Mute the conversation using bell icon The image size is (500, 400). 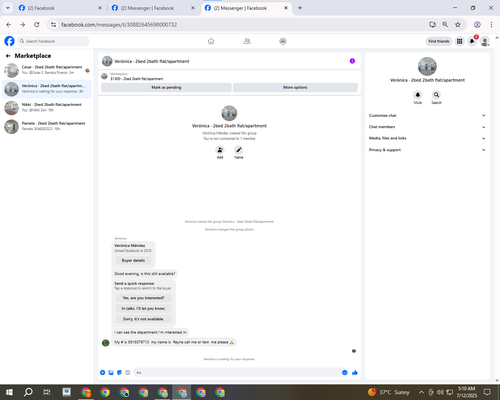418,95
